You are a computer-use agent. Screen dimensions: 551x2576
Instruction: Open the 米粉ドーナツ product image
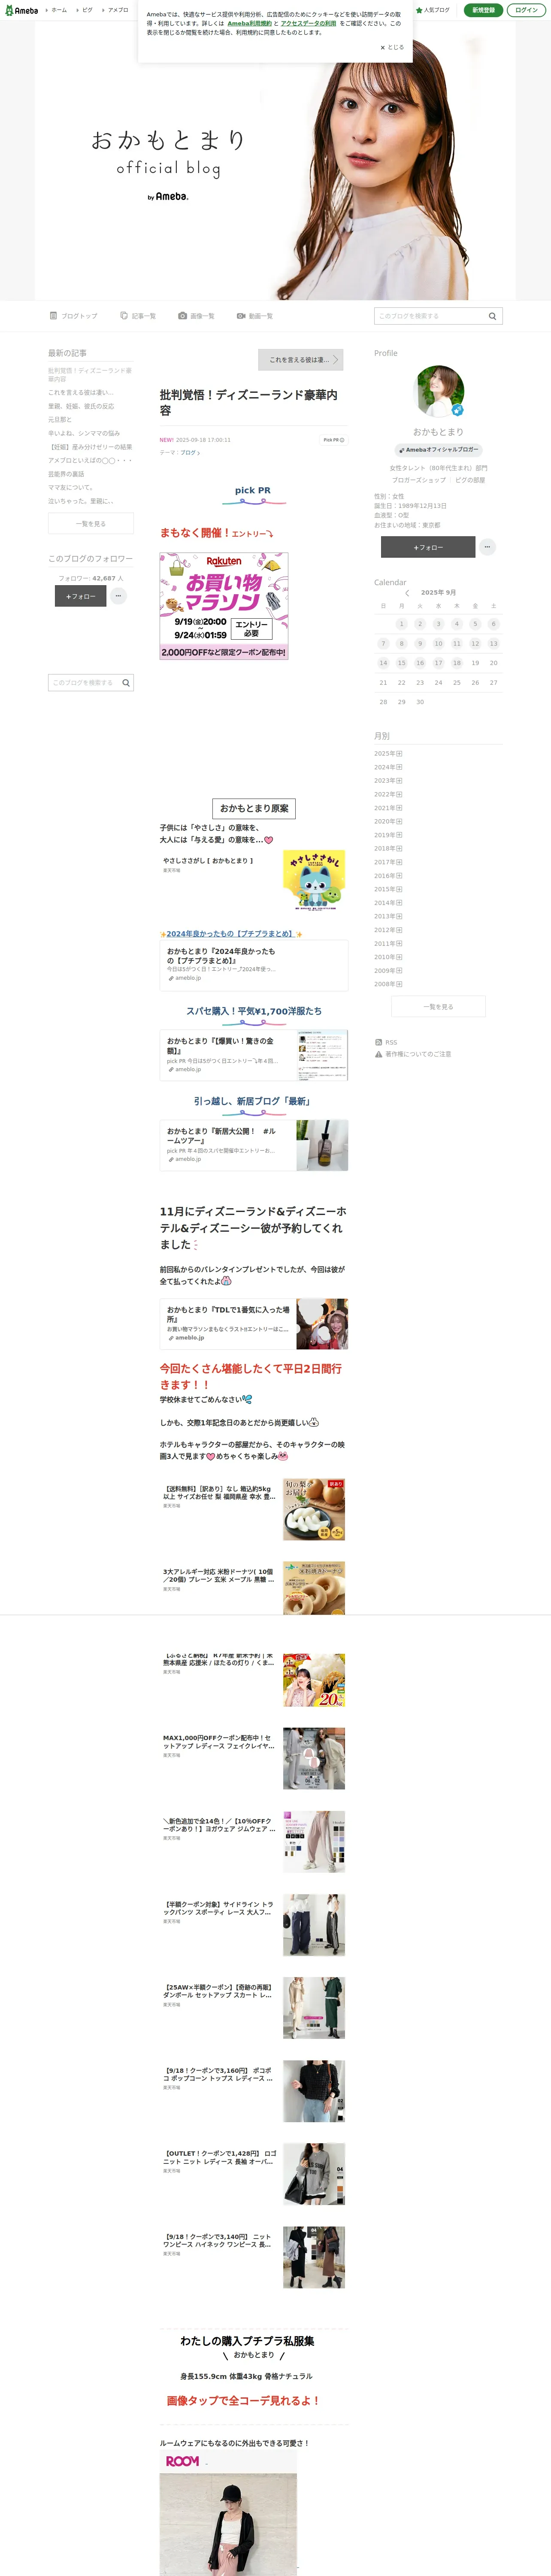point(314,1589)
